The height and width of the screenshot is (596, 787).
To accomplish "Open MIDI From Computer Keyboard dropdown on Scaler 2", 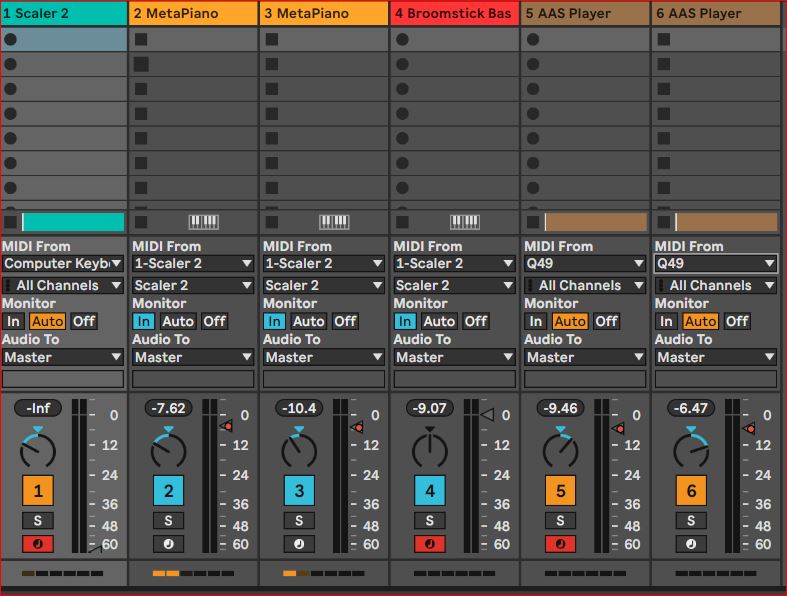I will 63,264.
